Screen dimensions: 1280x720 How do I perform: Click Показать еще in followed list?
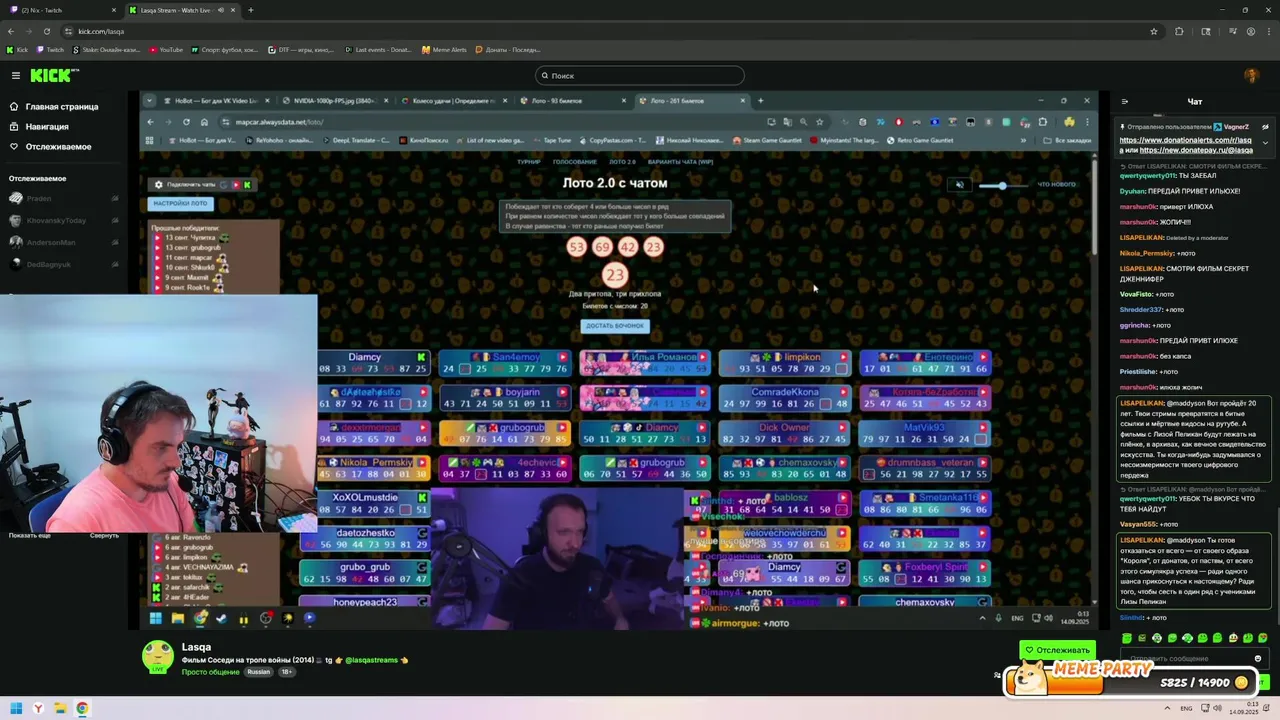pyautogui.click(x=29, y=535)
